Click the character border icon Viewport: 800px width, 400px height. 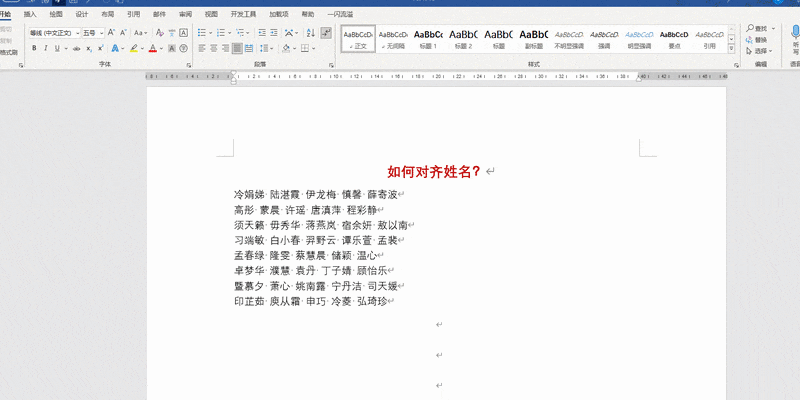click(x=183, y=33)
